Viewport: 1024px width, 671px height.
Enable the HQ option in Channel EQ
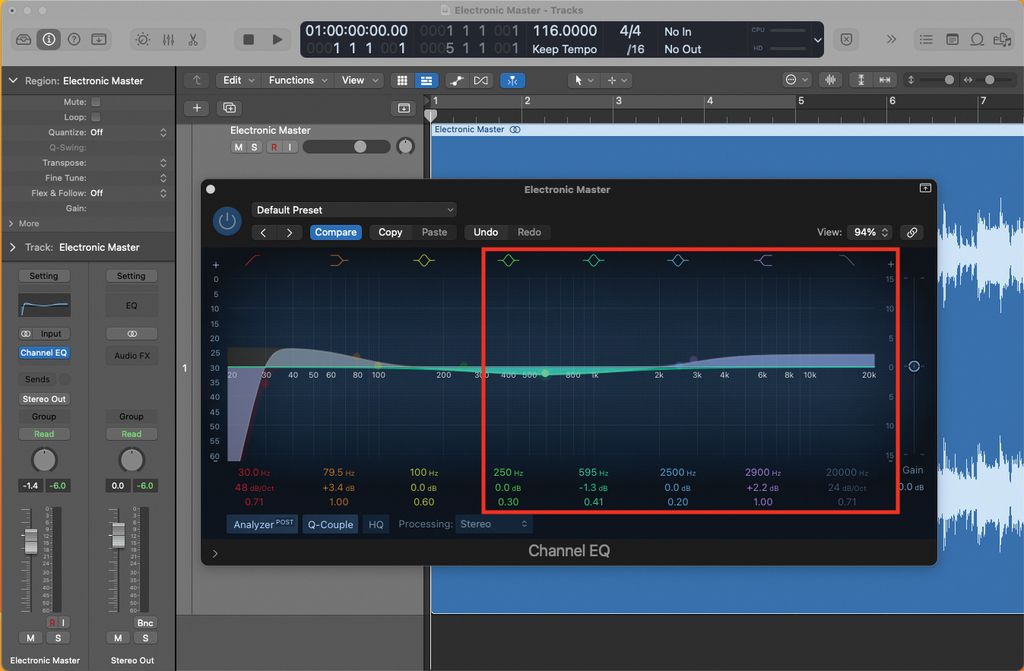(376, 524)
